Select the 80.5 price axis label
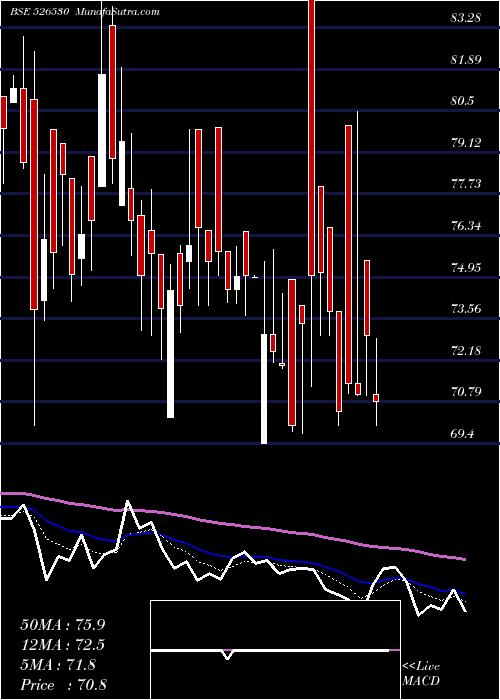Screen dimensions: 500x700 [x=462, y=101]
